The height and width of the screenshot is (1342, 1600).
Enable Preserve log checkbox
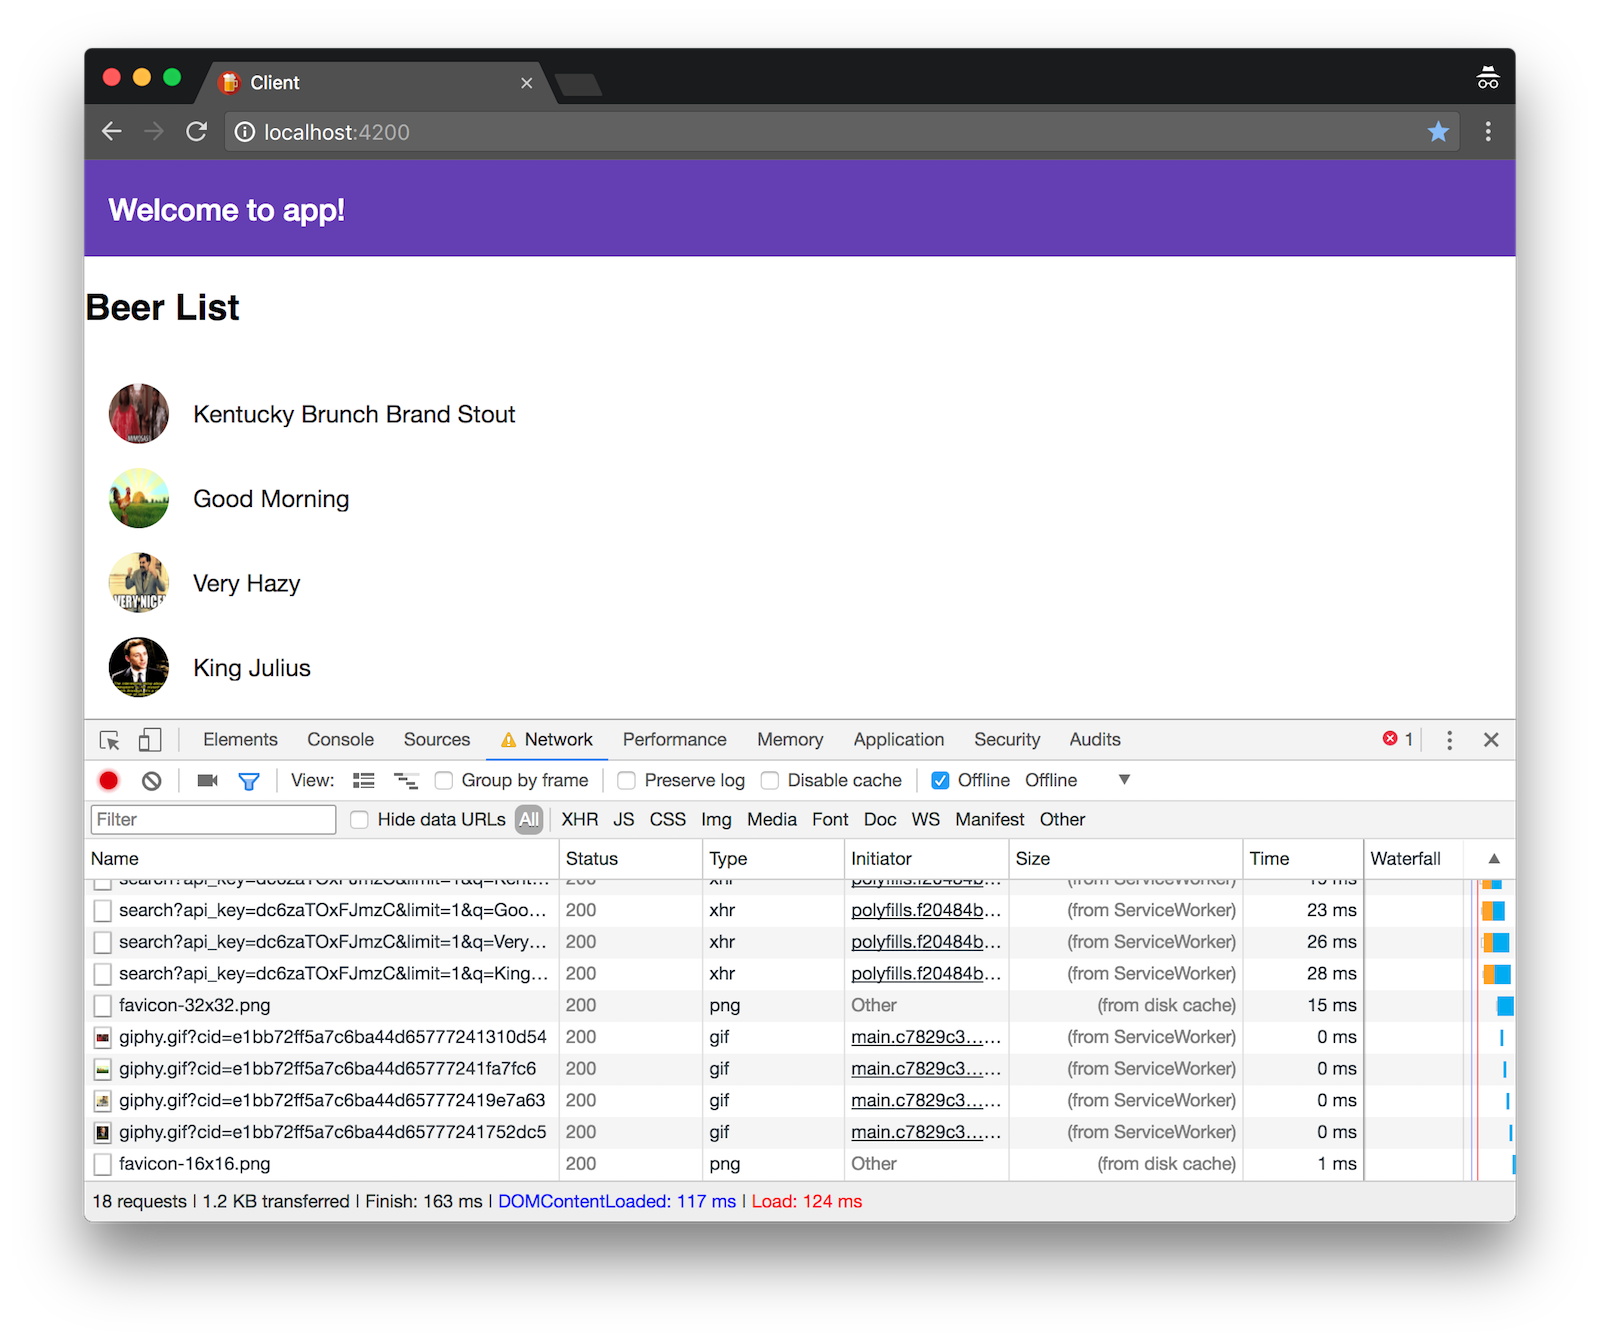[627, 781]
